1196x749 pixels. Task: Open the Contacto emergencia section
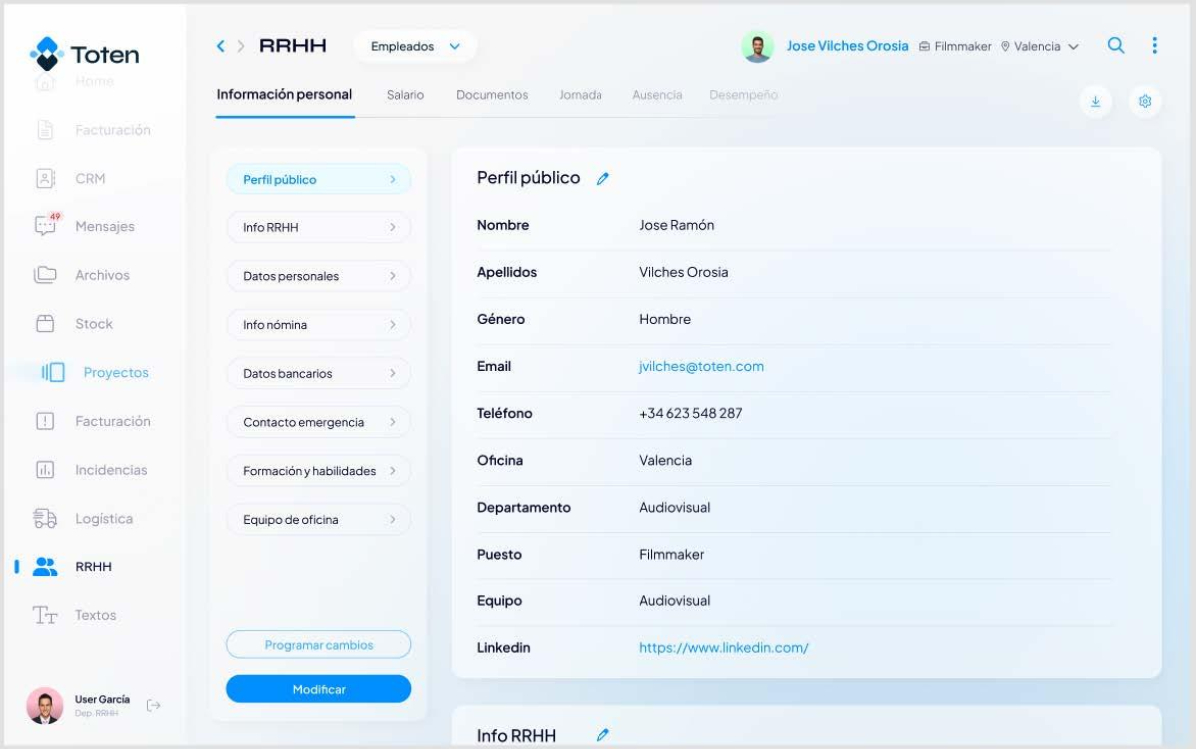tap(318, 422)
